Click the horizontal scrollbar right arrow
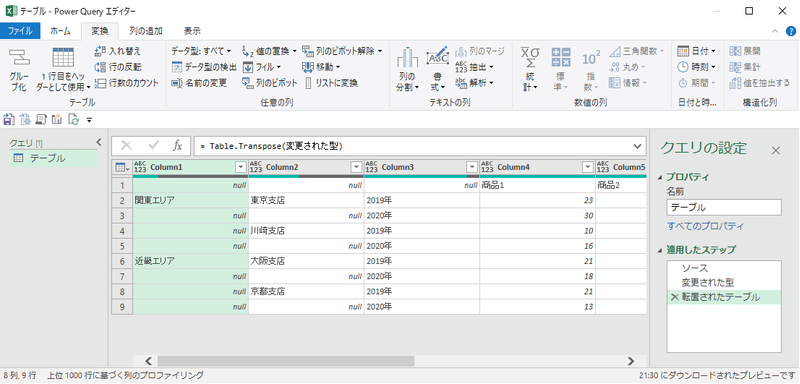 [631, 361]
